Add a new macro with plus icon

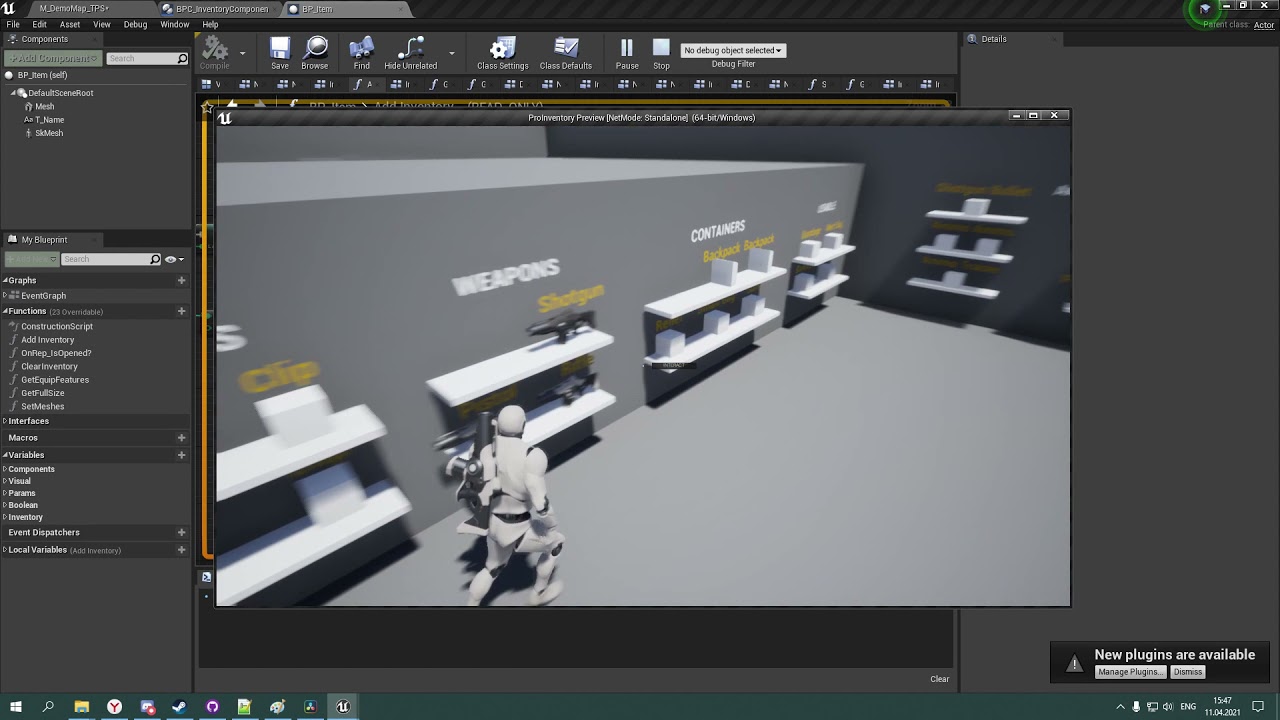coord(181,438)
